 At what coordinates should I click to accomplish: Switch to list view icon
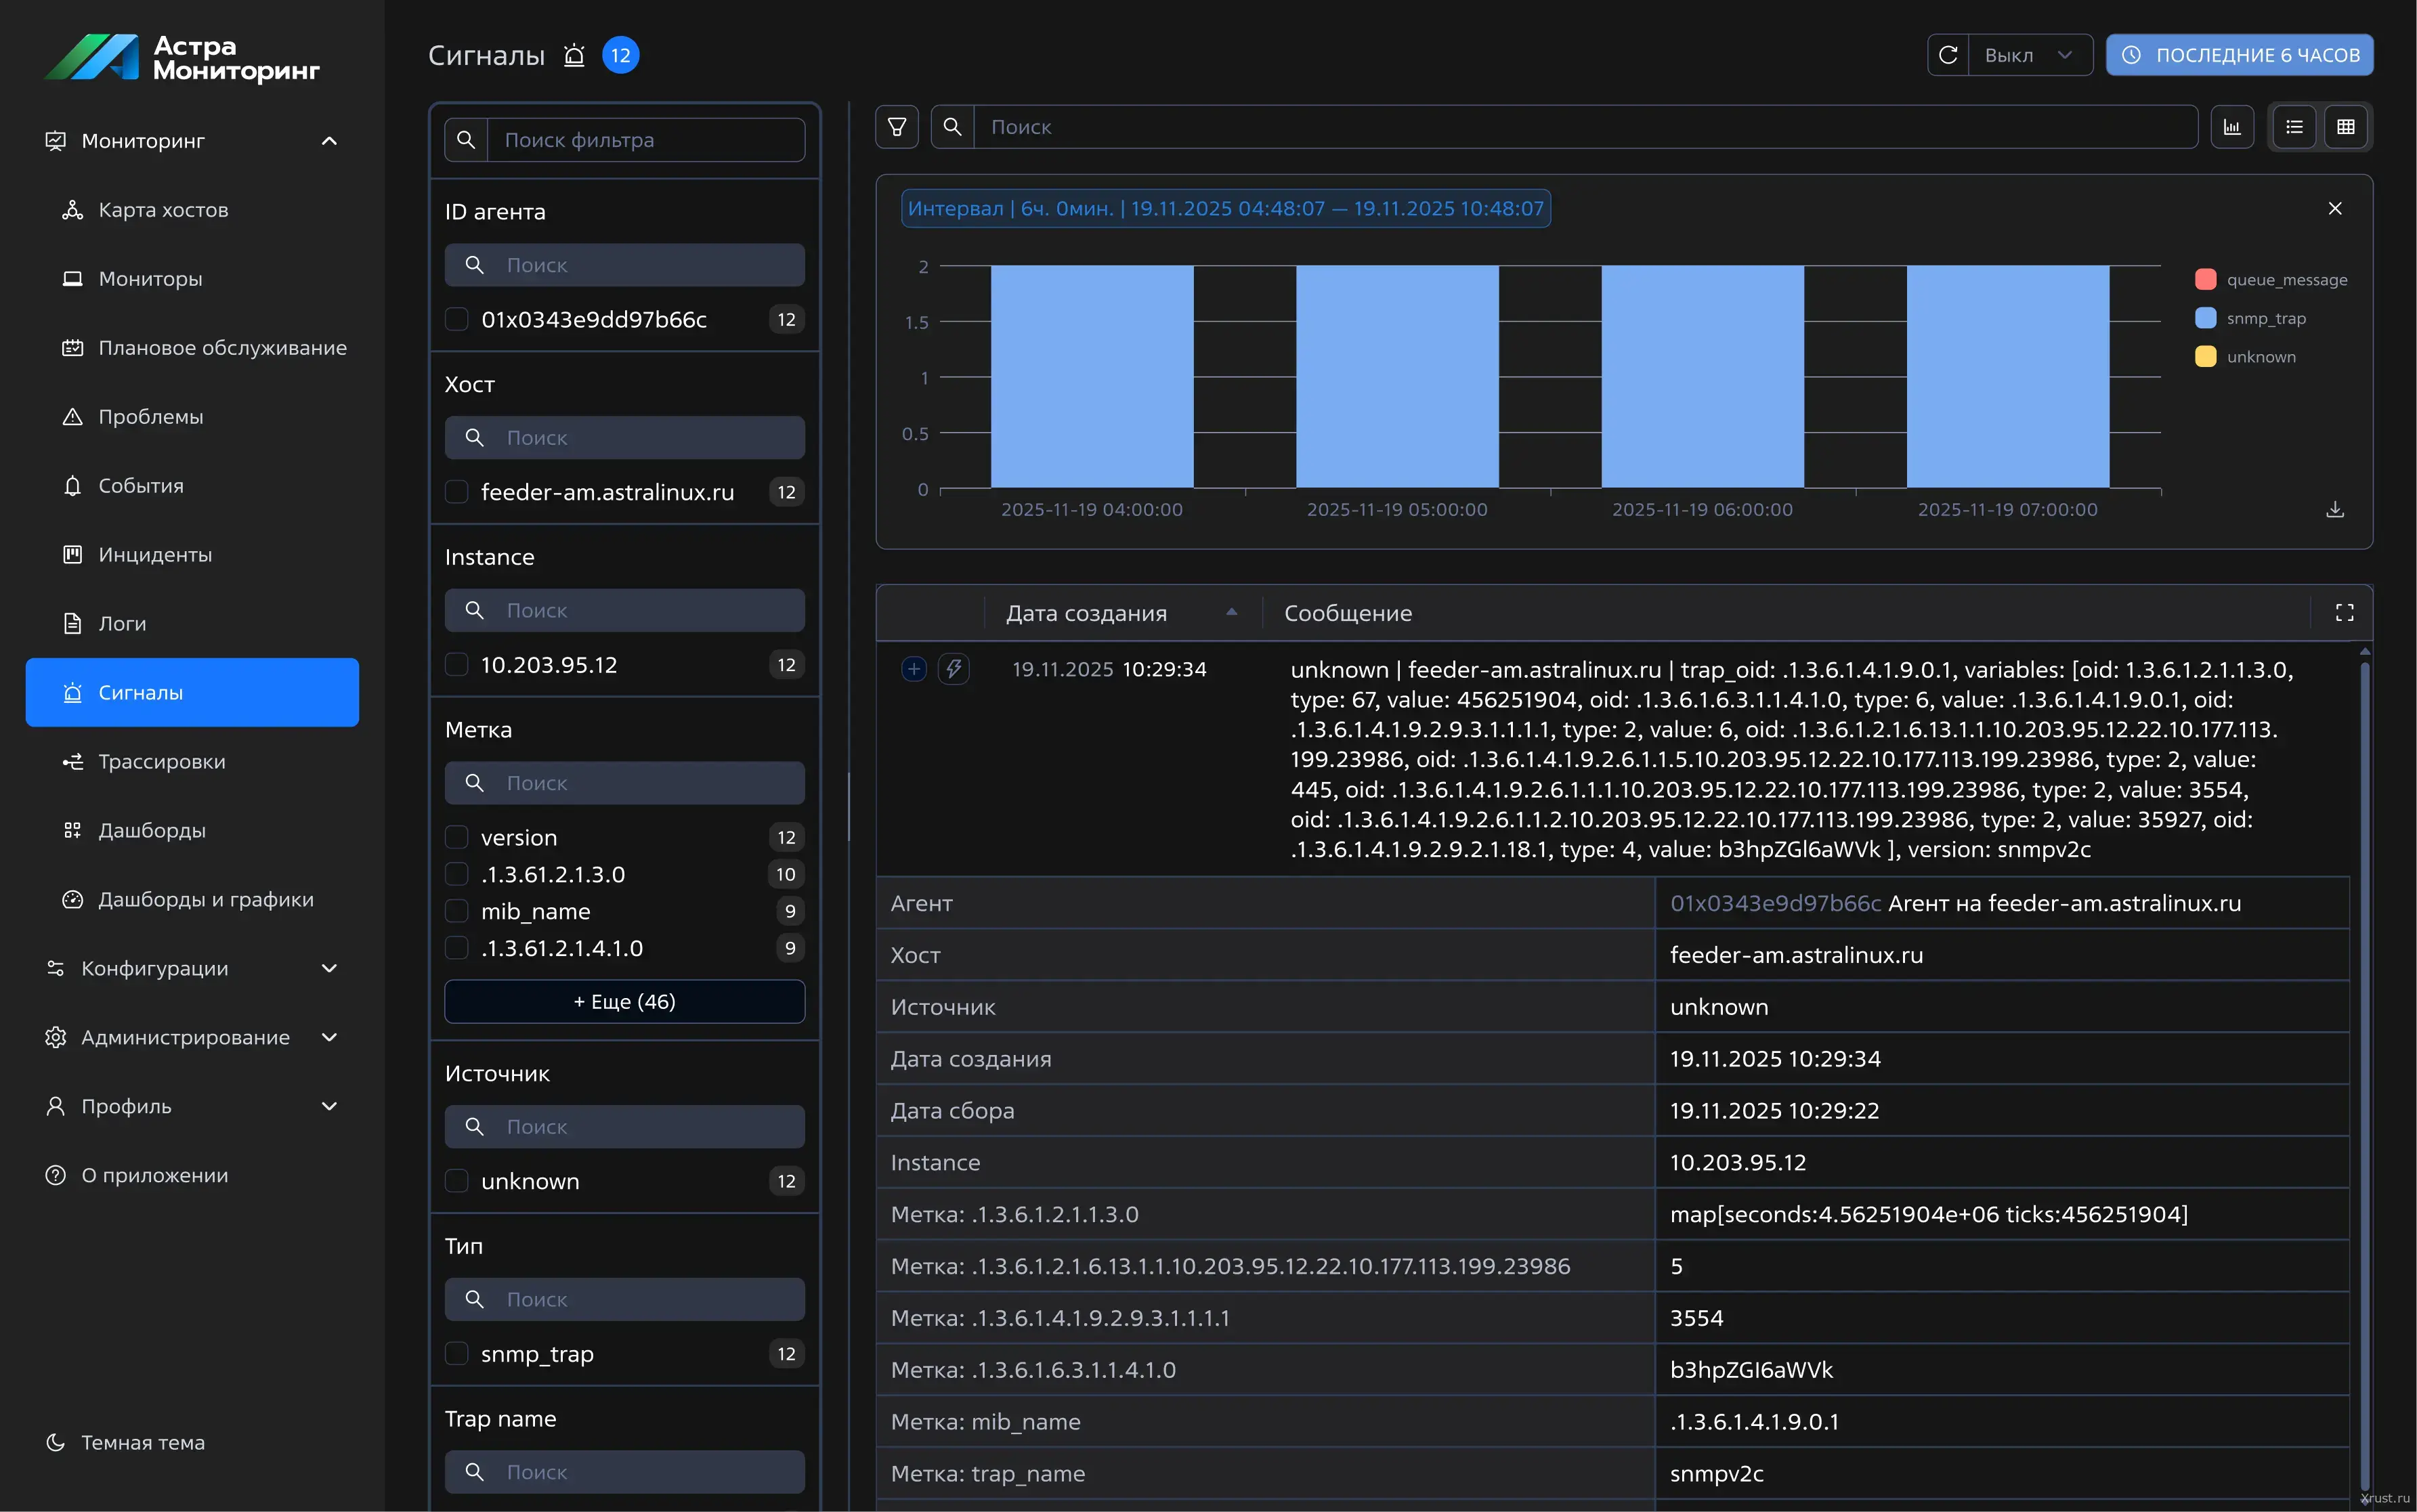(2294, 127)
